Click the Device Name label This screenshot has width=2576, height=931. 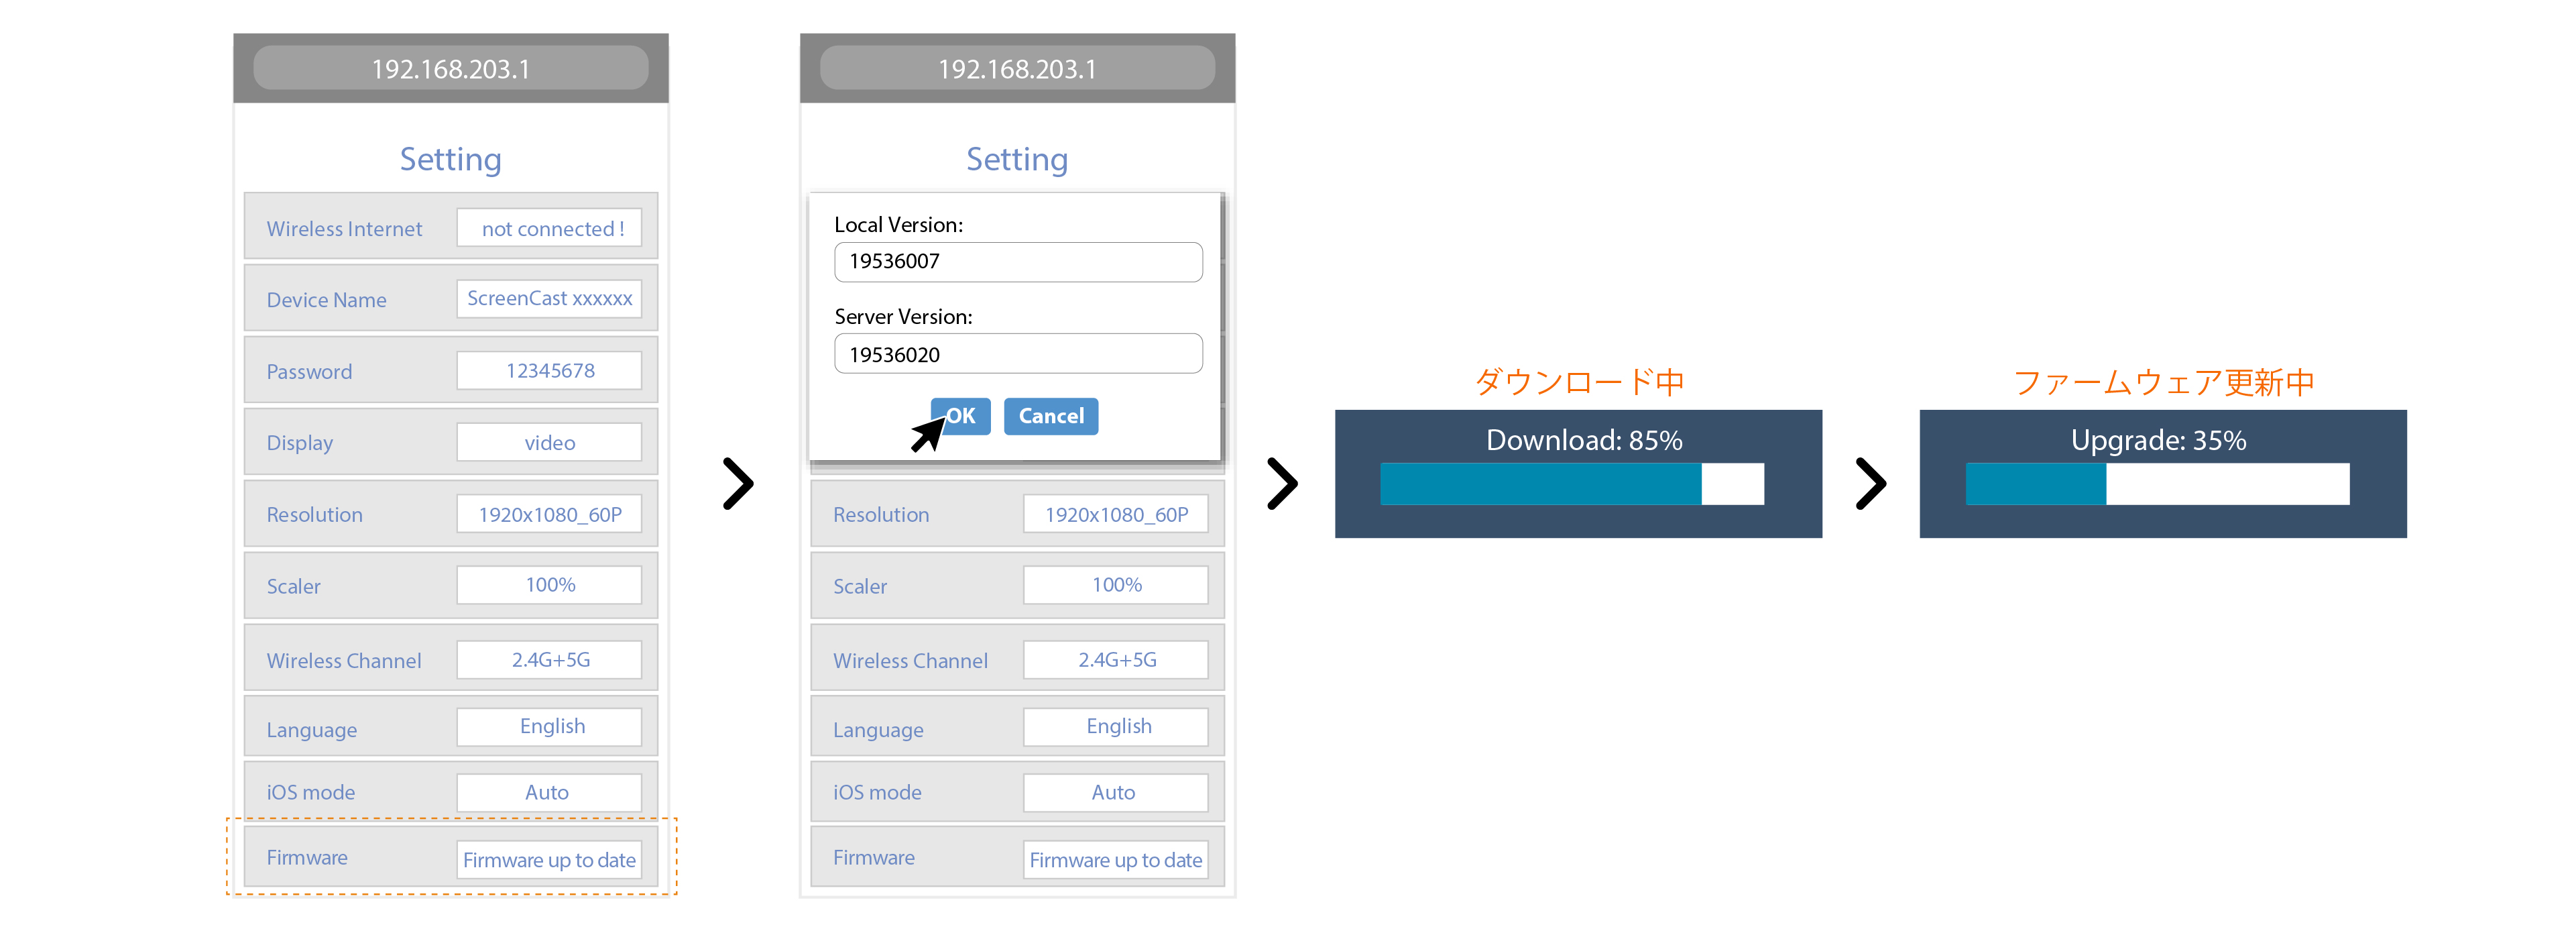326,300
